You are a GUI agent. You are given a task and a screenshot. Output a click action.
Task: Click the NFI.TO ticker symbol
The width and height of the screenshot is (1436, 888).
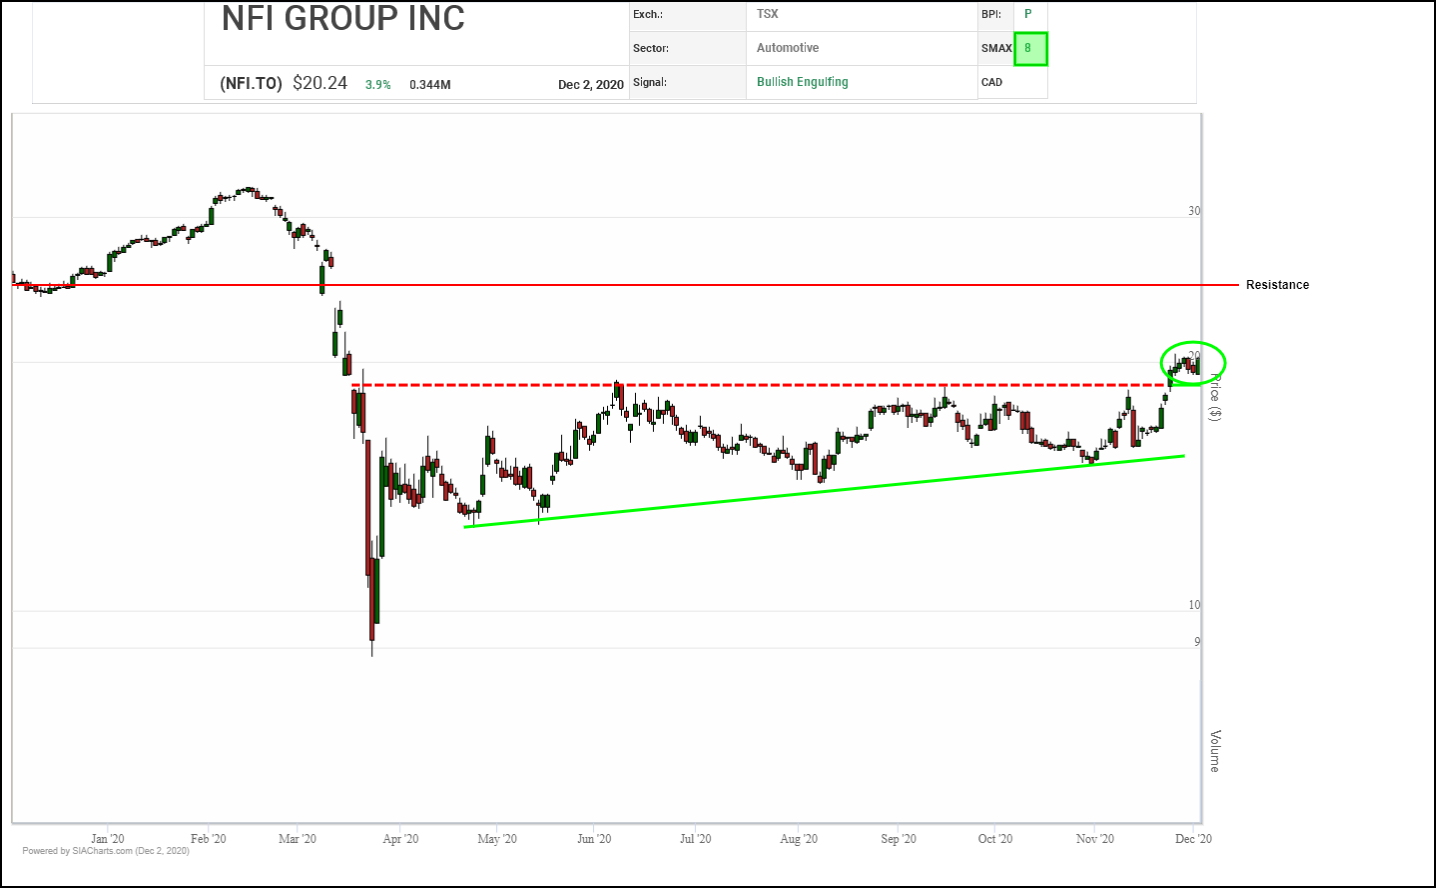tap(251, 84)
